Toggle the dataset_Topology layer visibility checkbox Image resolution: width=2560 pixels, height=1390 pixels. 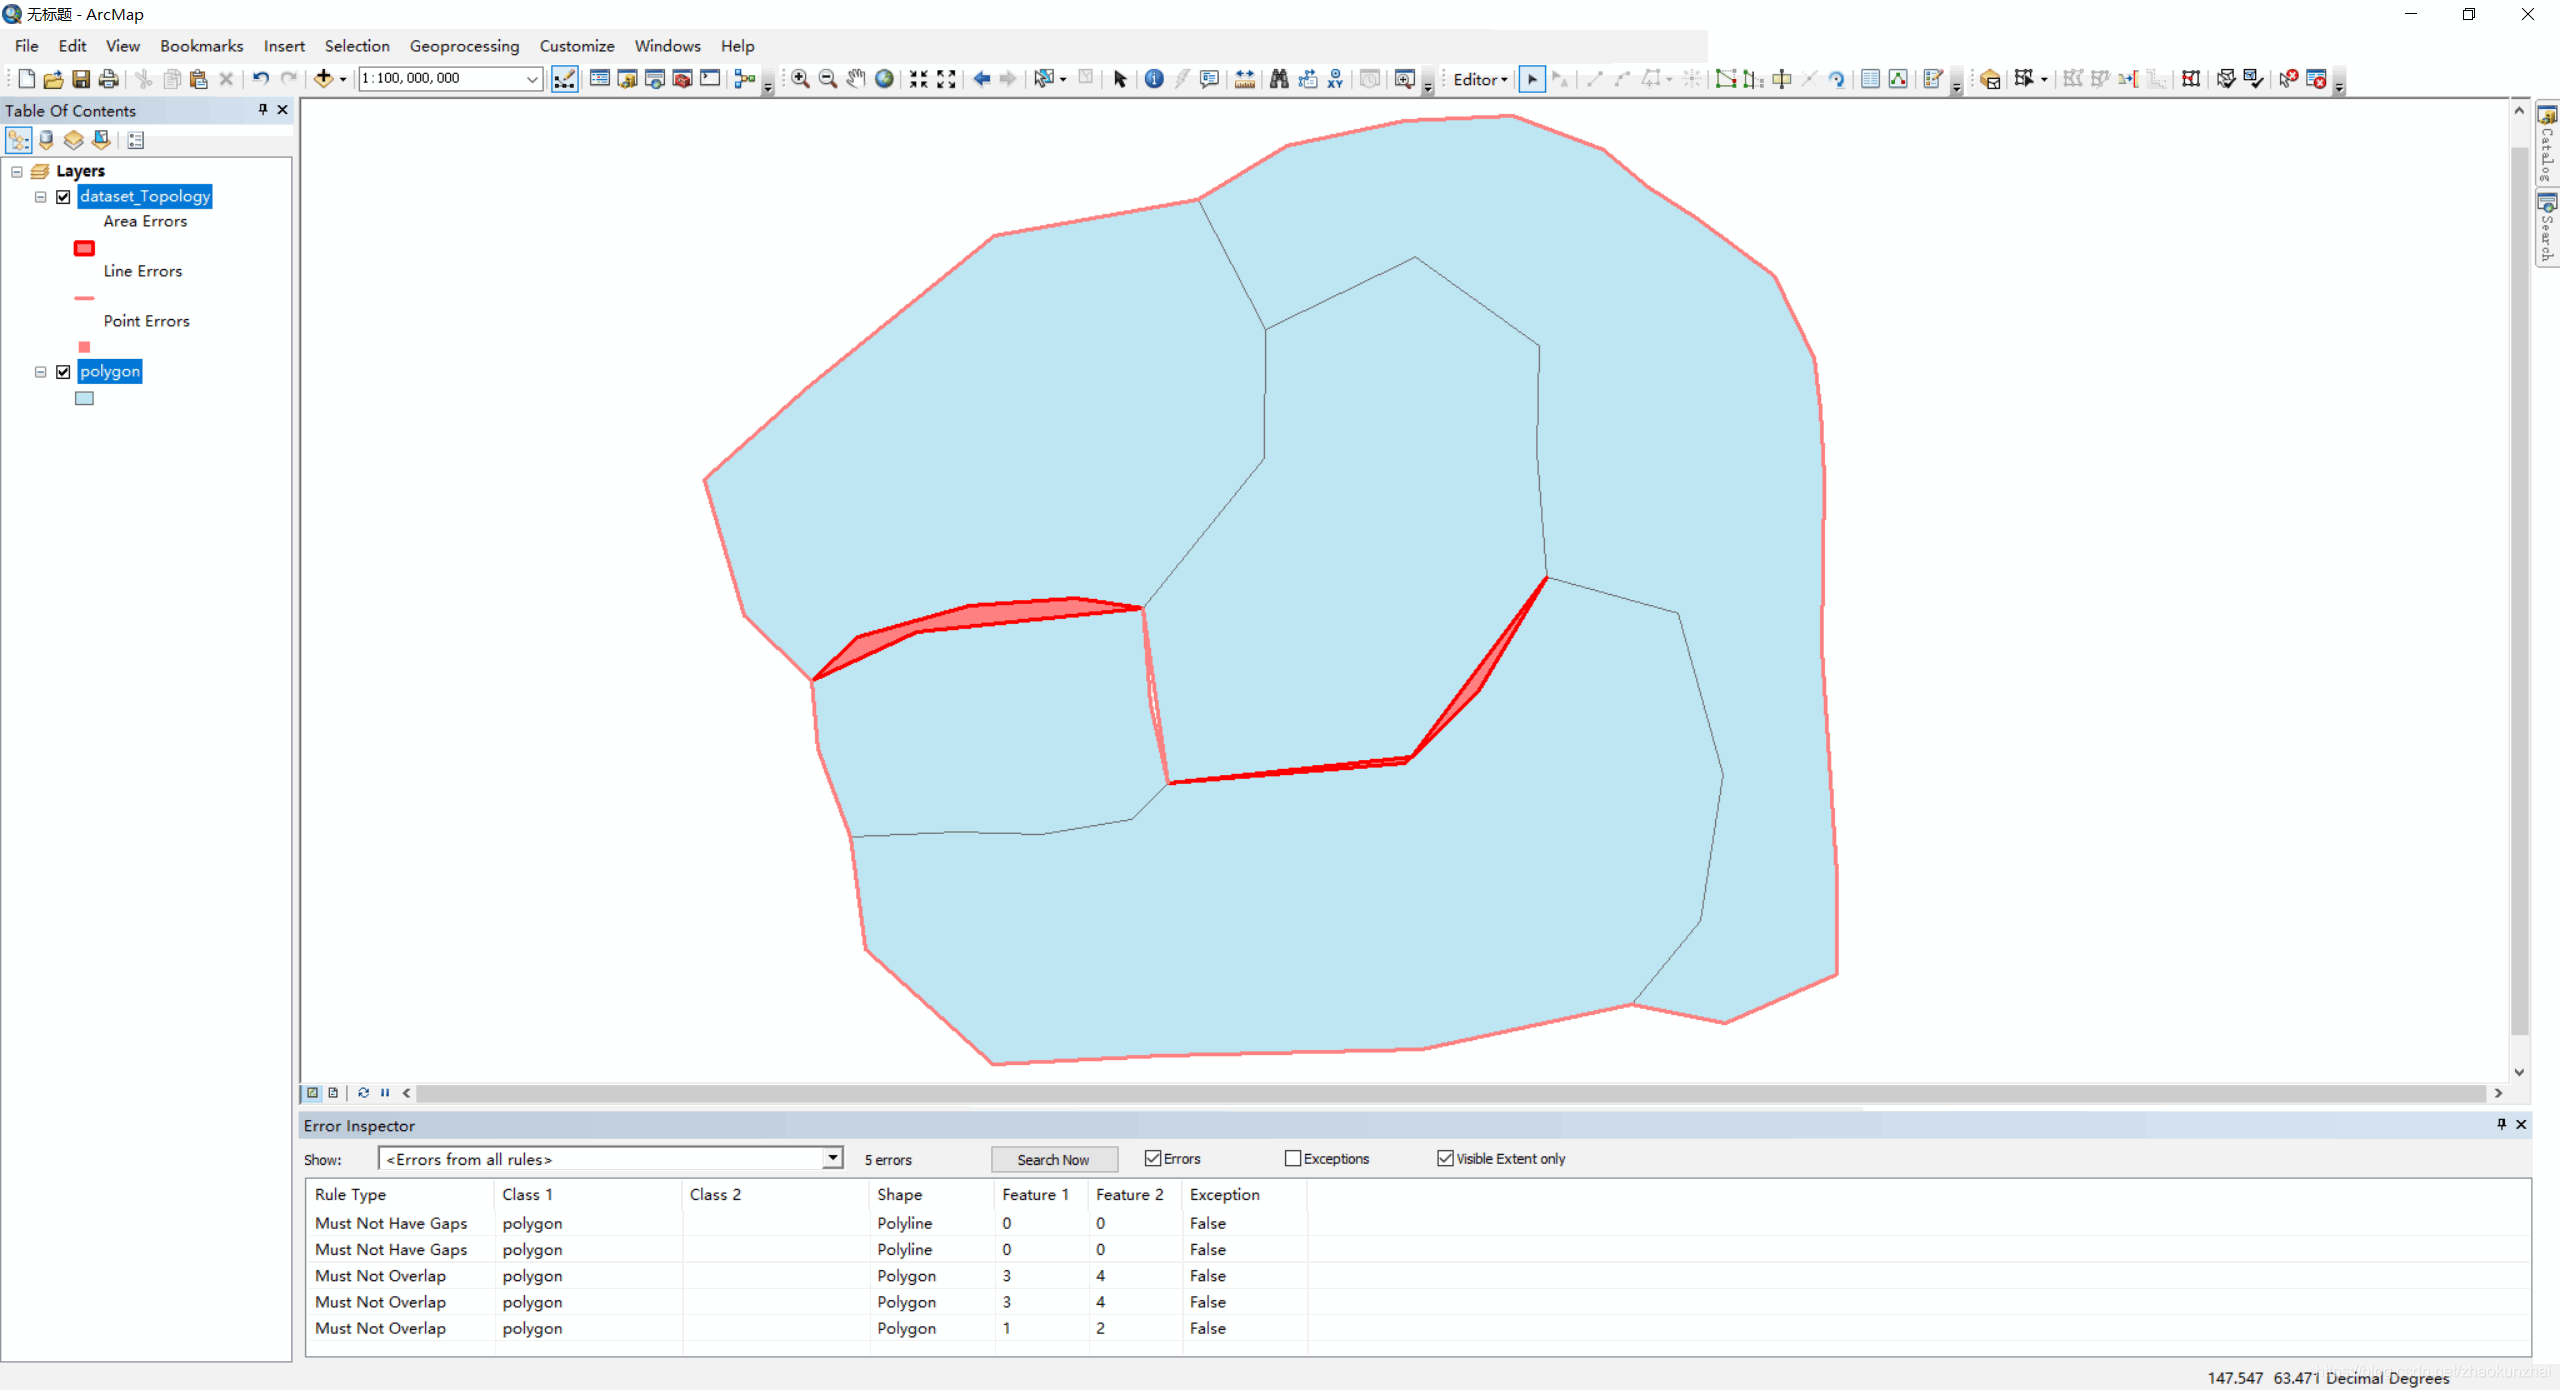[x=63, y=197]
